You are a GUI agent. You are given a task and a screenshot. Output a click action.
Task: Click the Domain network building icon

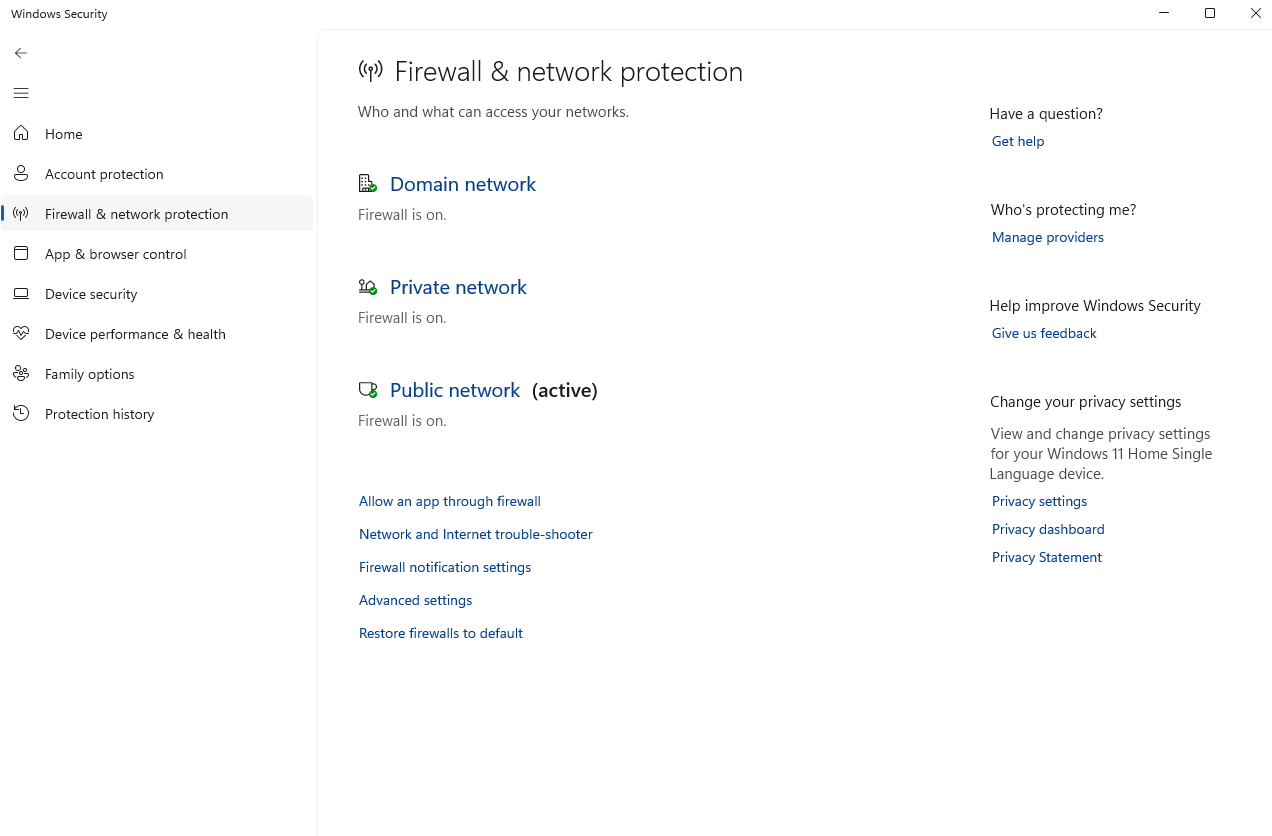(367, 183)
